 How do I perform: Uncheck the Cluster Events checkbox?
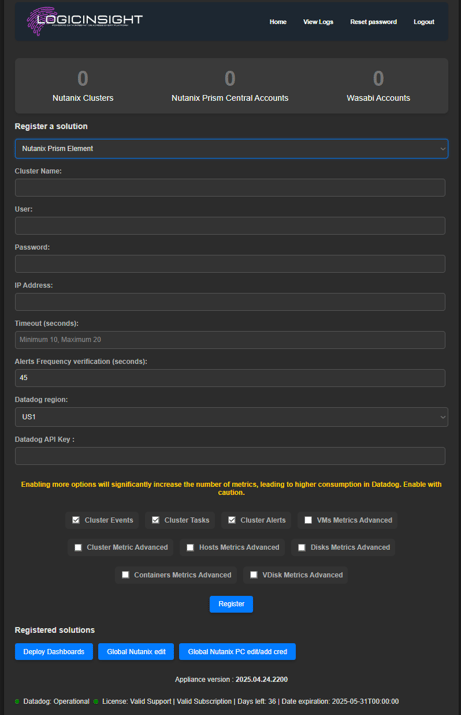click(76, 520)
